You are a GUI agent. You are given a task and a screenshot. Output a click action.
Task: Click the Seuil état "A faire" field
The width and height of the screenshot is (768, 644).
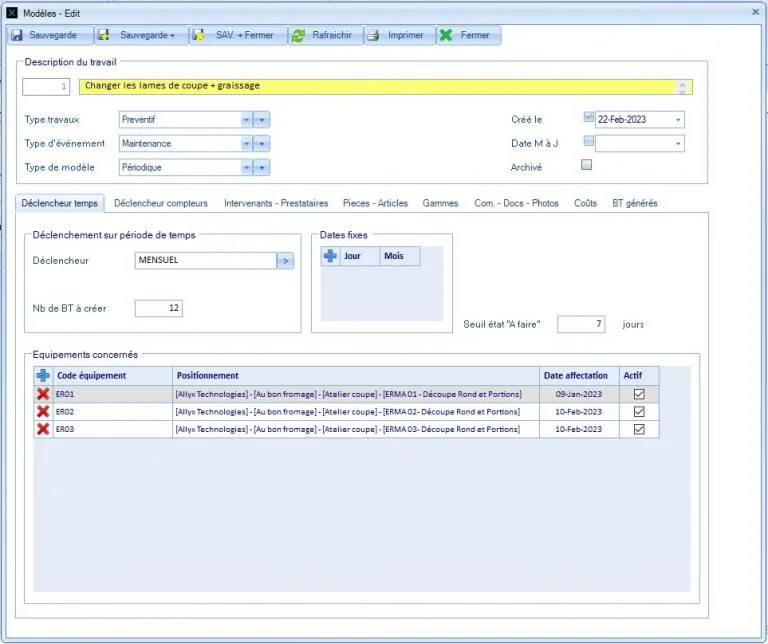[581, 324]
